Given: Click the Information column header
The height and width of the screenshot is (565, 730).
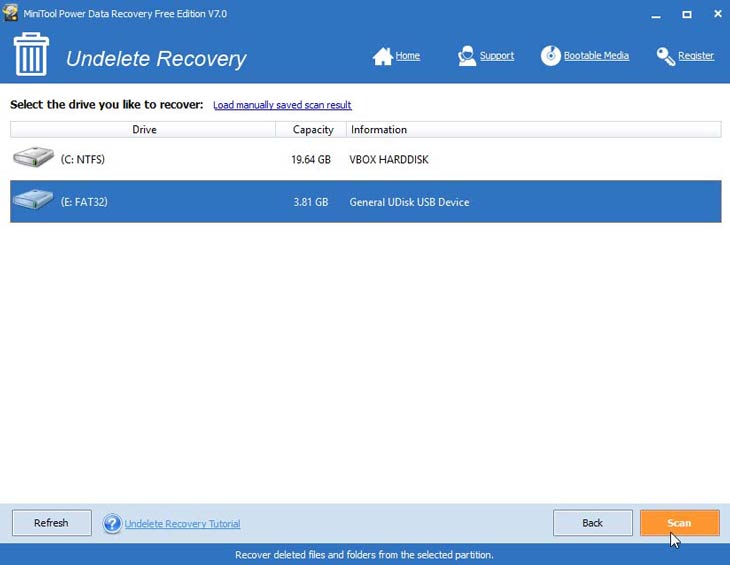Looking at the screenshot, I should 534,129.
